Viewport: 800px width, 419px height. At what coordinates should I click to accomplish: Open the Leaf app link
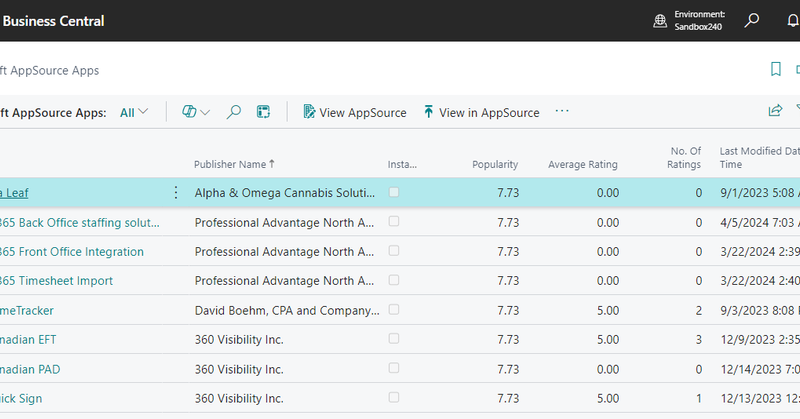click(14, 193)
